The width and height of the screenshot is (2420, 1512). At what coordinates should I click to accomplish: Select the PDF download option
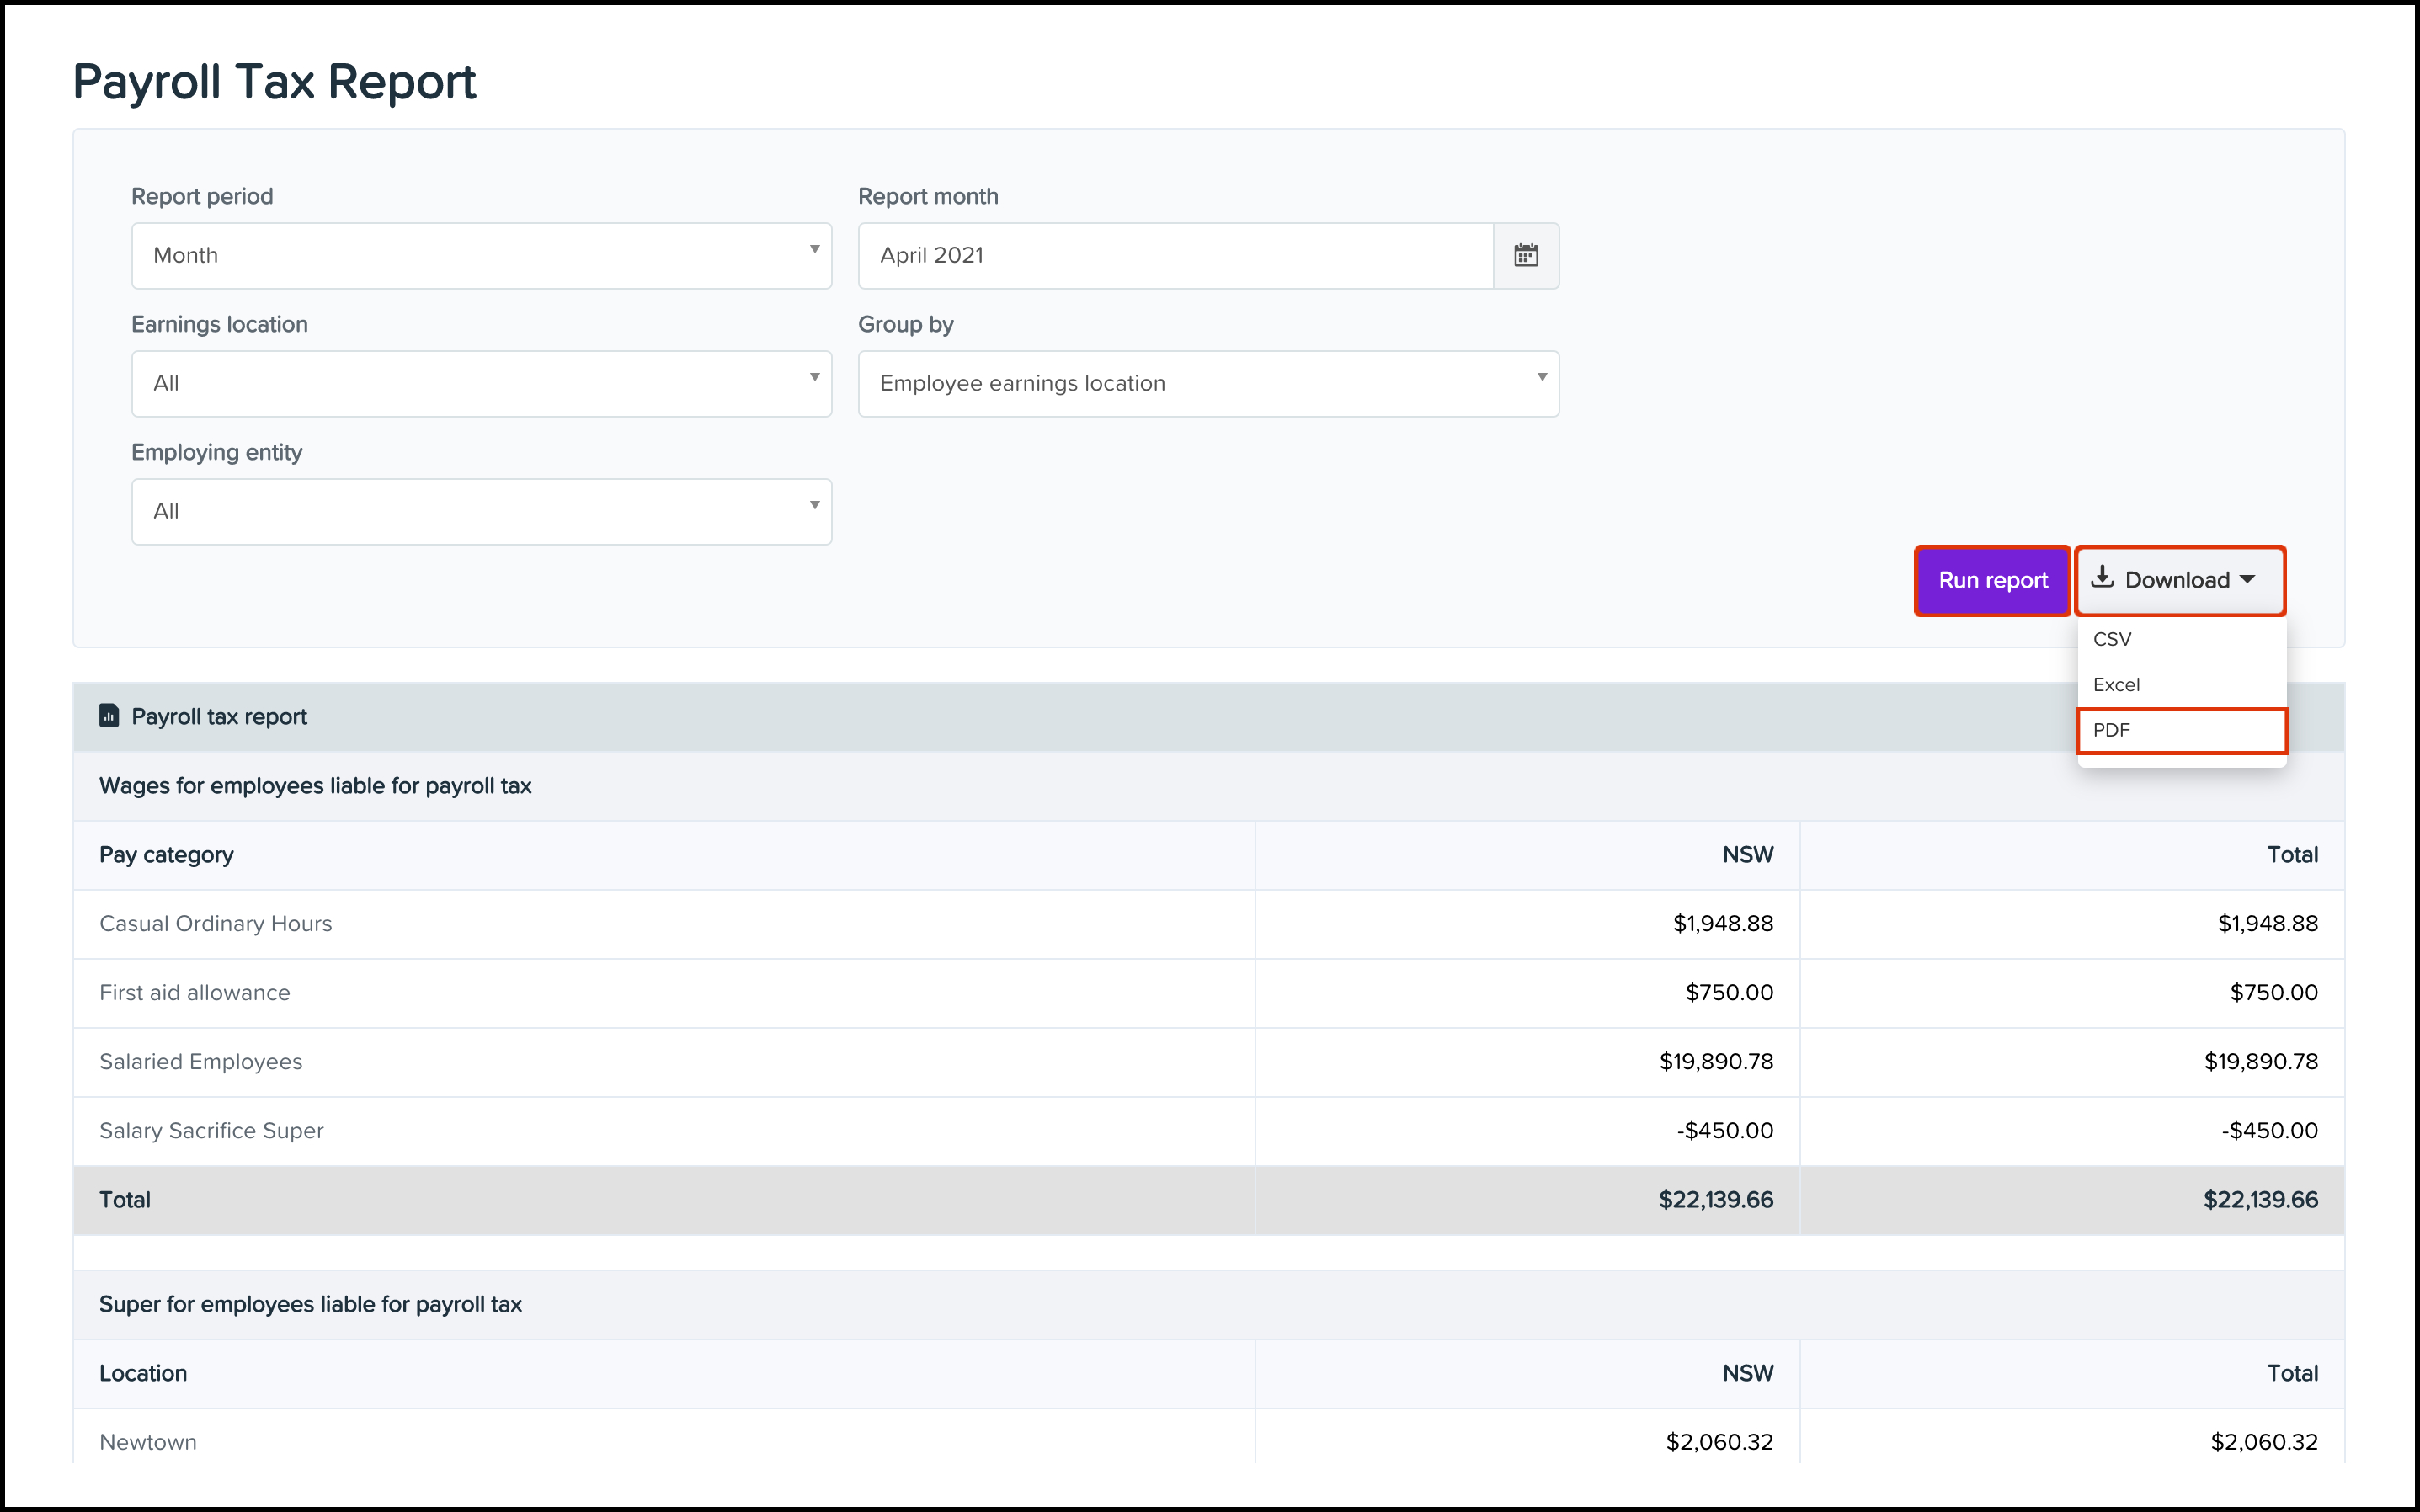[2180, 731]
